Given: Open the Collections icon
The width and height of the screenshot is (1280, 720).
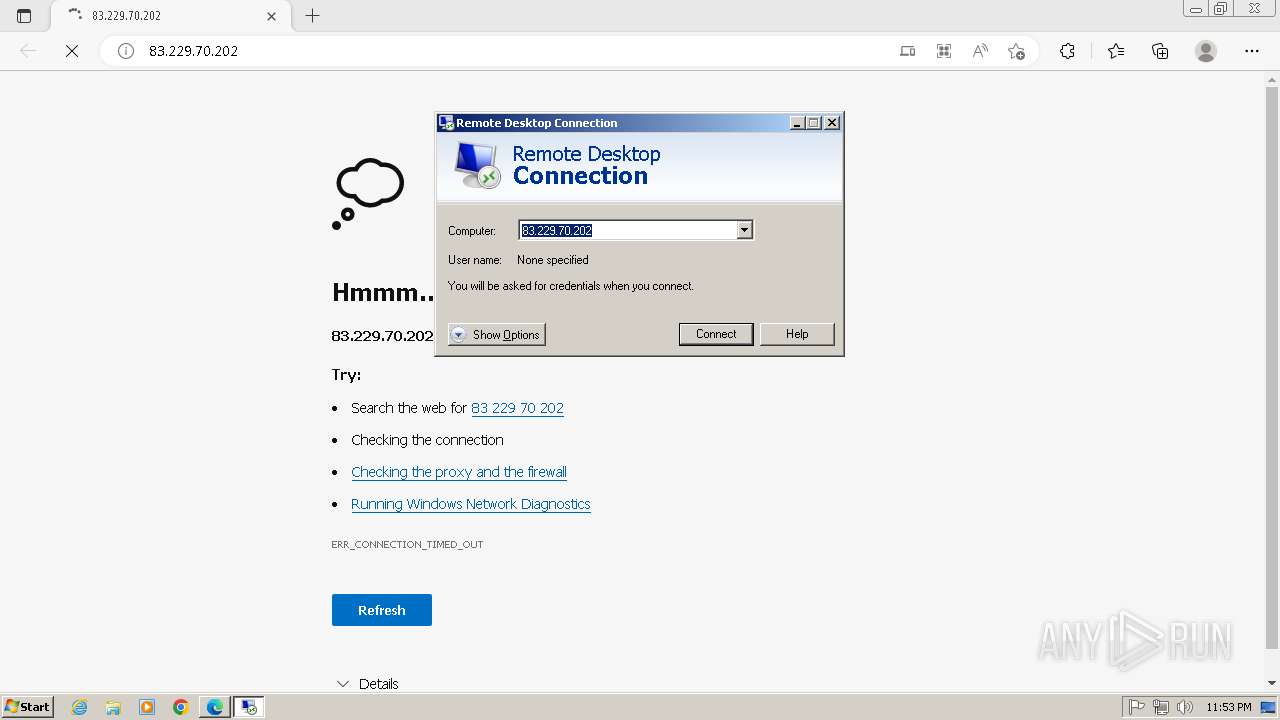Looking at the screenshot, I should coord(1160,51).
